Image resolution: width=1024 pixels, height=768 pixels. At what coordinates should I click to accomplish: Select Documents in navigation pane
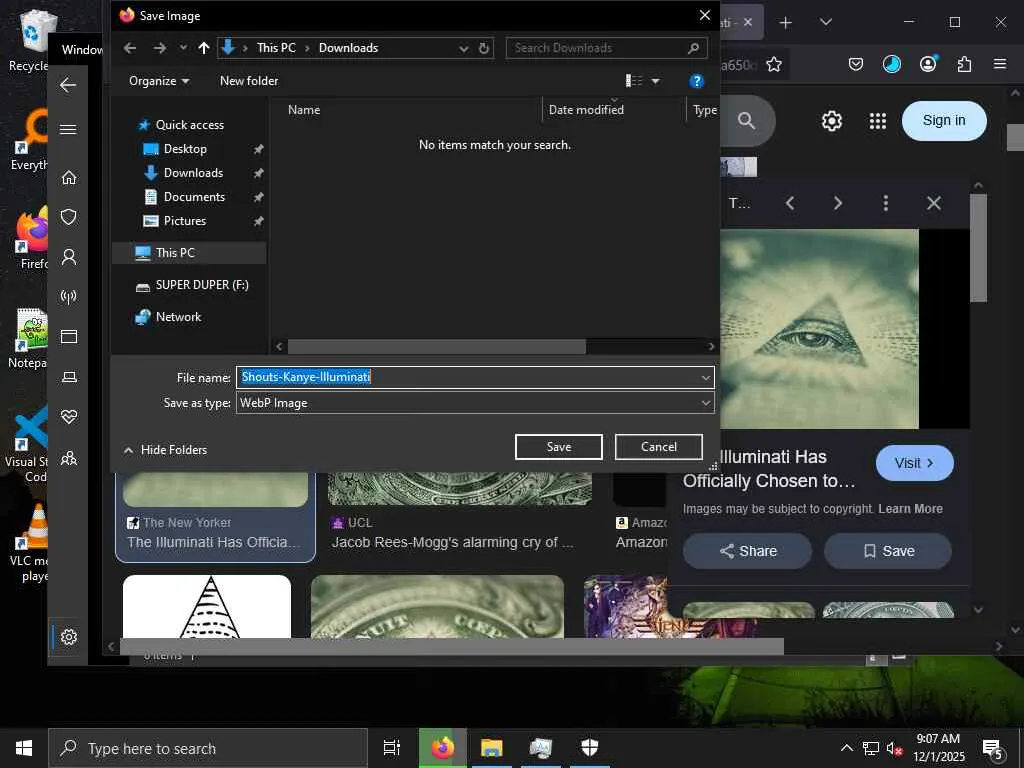tap(194, 197)
